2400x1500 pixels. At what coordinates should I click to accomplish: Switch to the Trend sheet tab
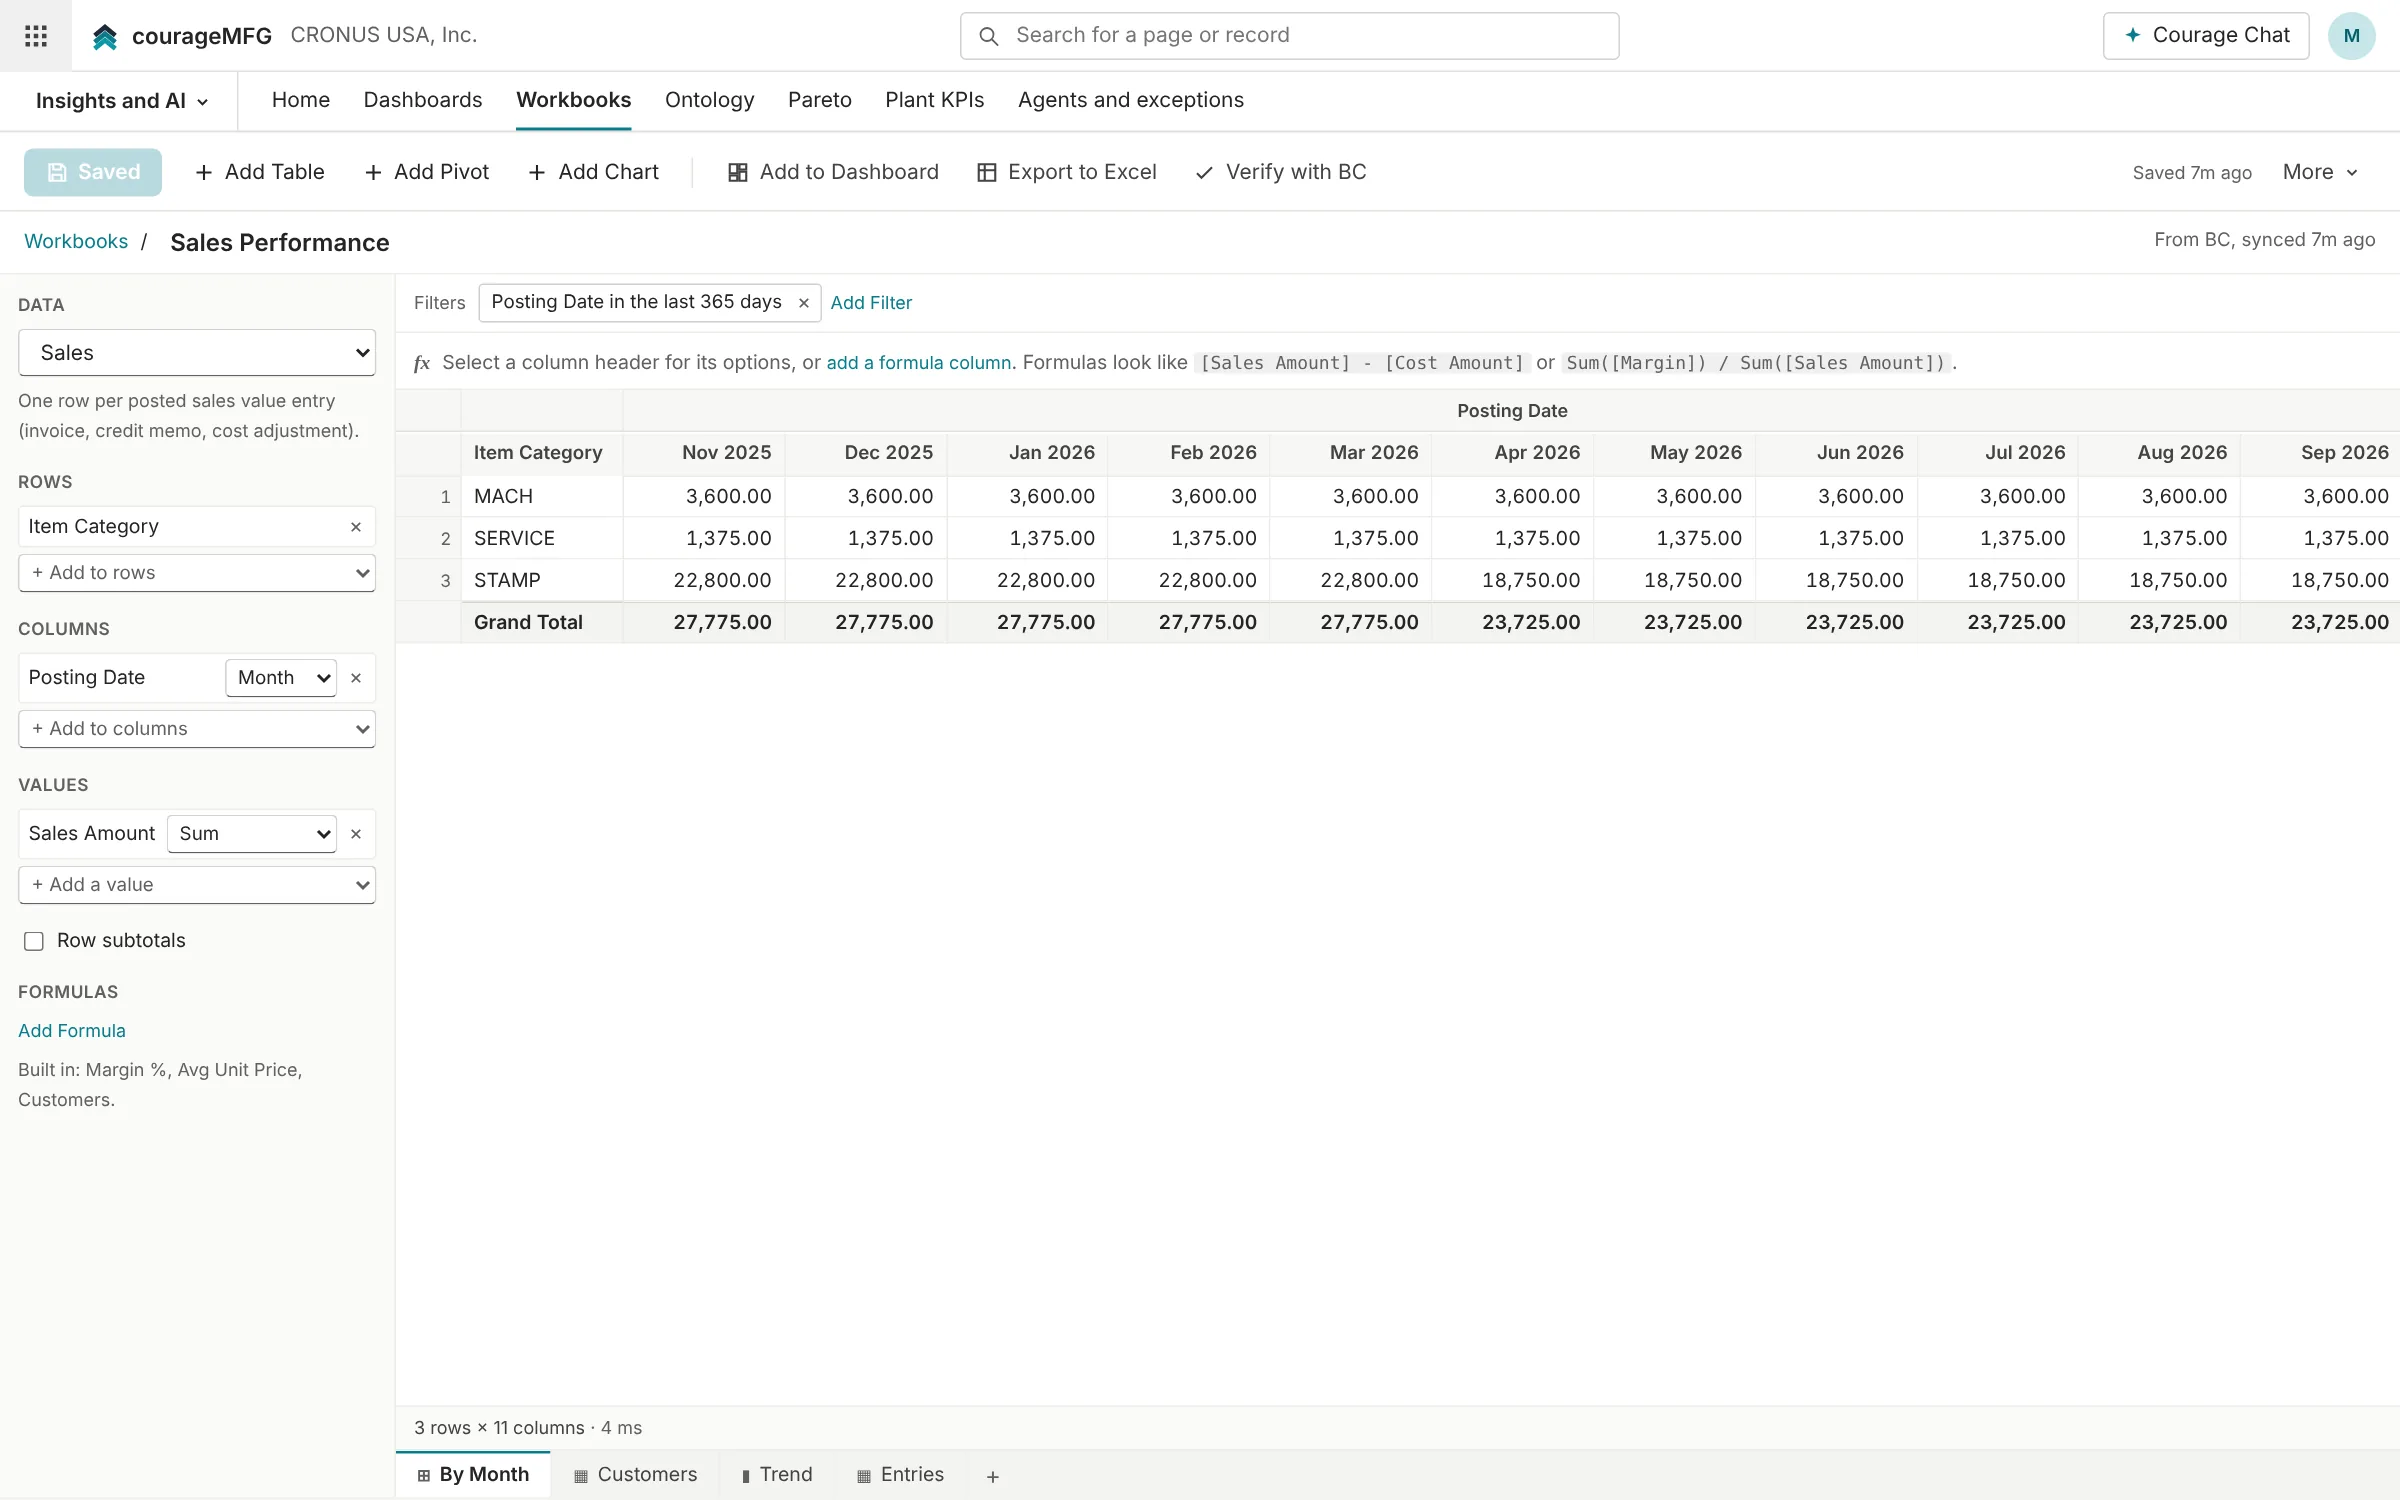tap(777, 1475)
